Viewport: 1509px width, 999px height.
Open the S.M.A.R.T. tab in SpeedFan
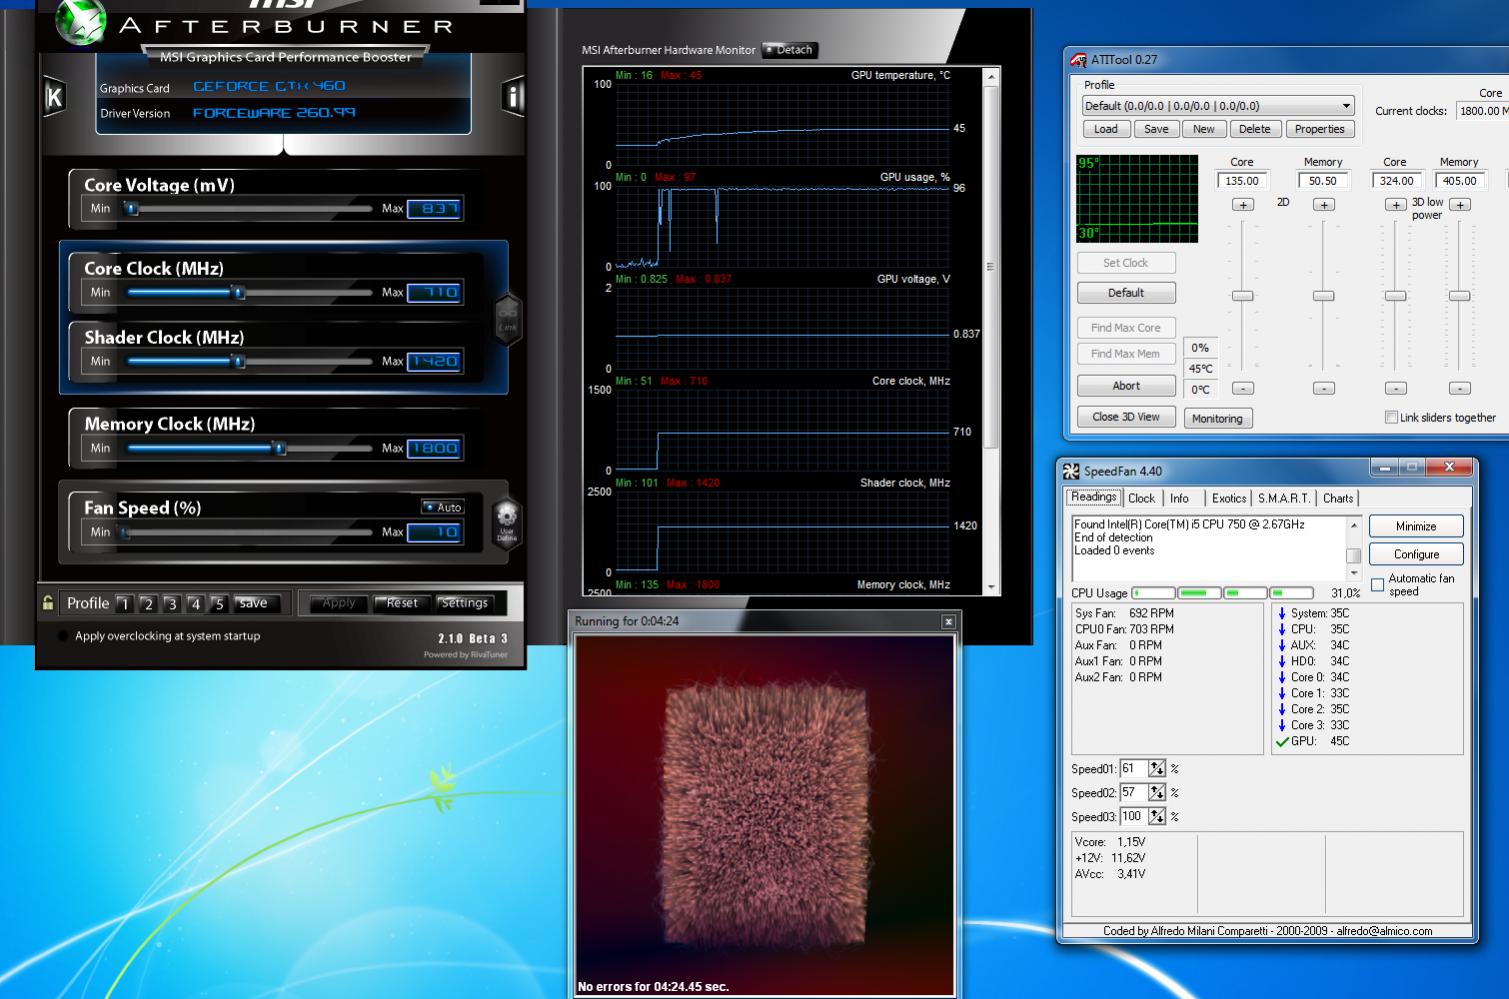click(1284, 498)
